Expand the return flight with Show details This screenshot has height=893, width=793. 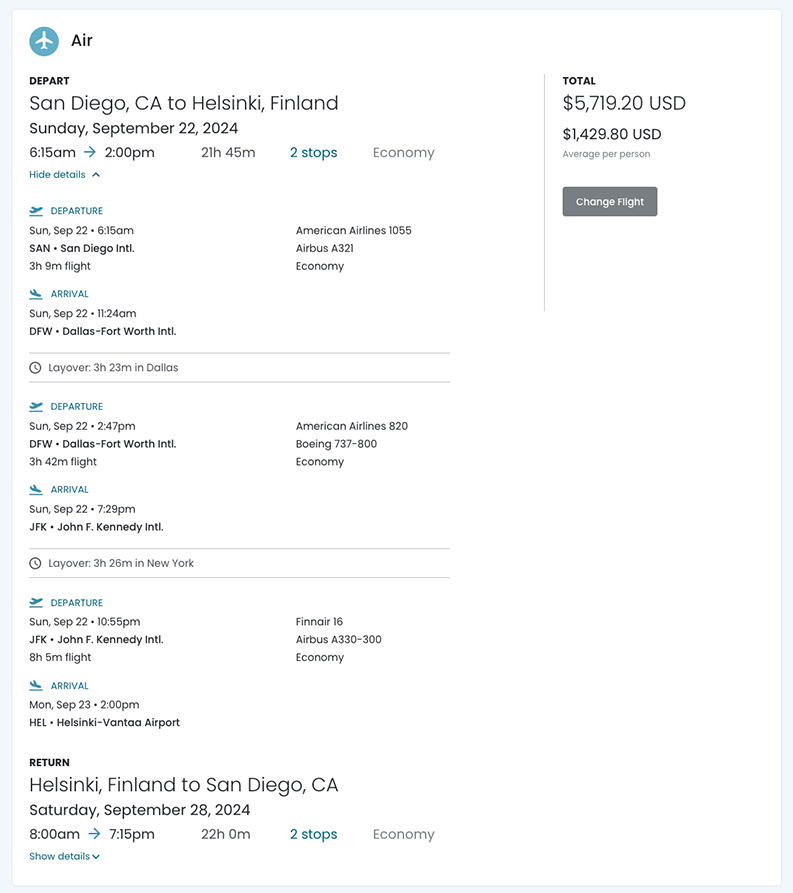tap(64, 856)
